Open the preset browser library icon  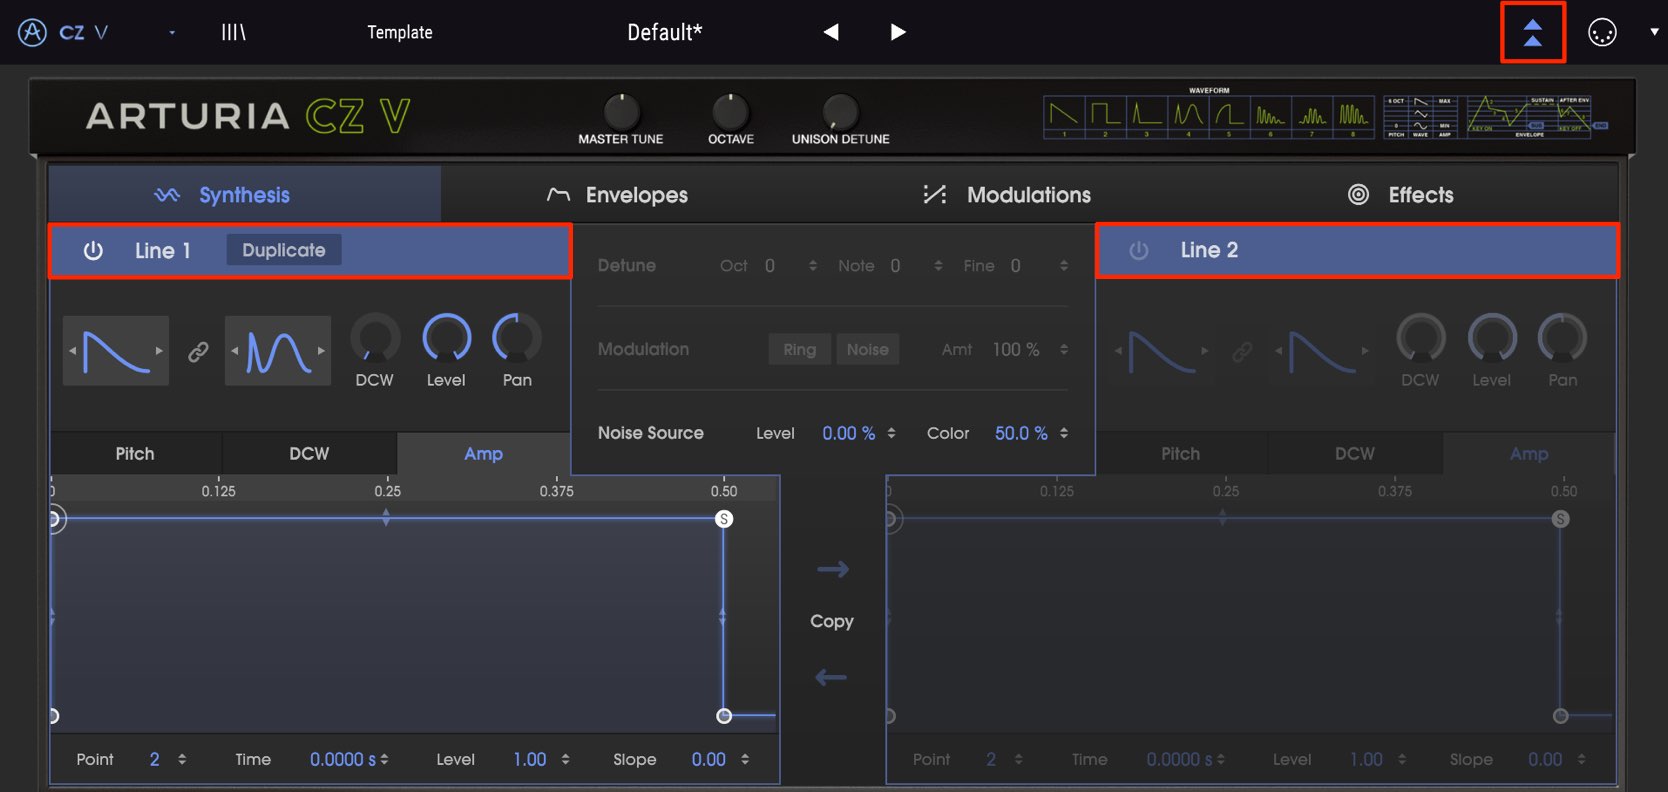[x=234, y=32]
